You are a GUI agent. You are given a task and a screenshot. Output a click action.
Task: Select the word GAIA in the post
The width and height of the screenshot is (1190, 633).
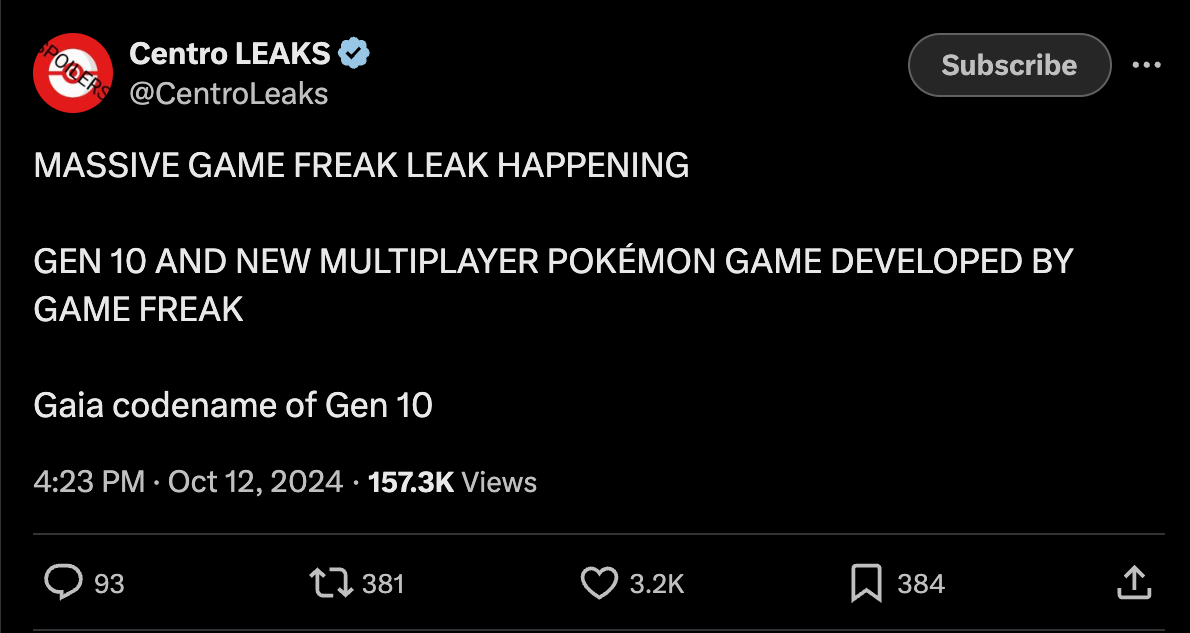[x=69, y=405]
